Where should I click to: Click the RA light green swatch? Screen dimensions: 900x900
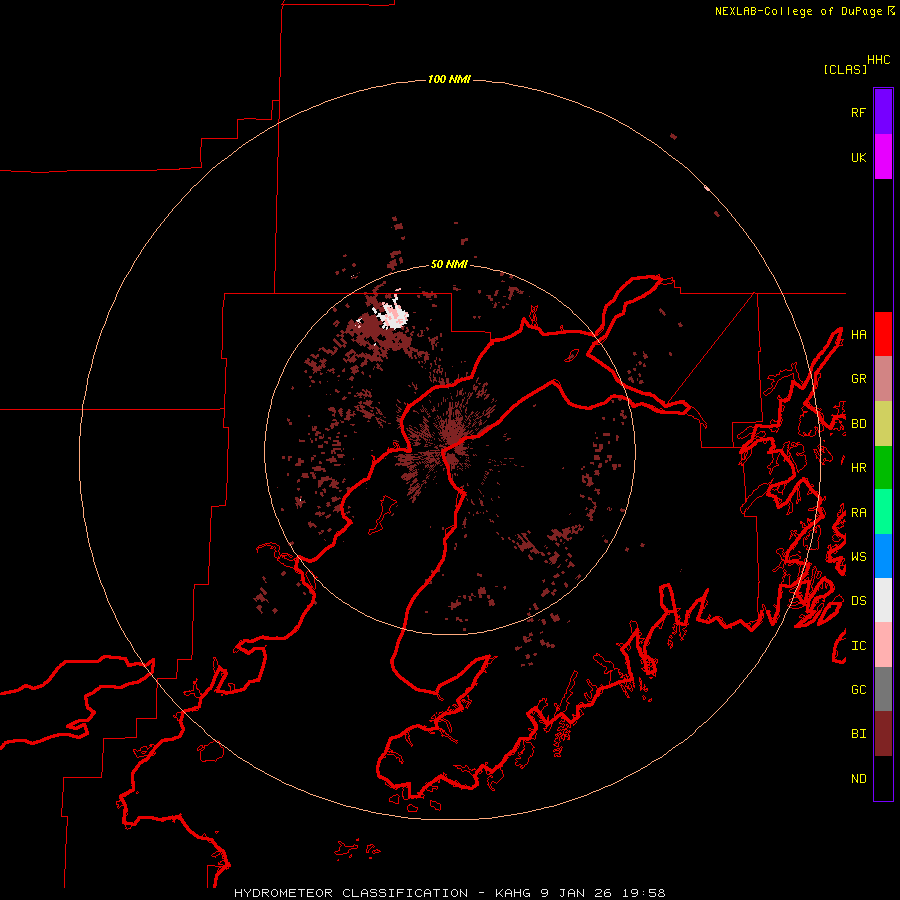point(883,512)
